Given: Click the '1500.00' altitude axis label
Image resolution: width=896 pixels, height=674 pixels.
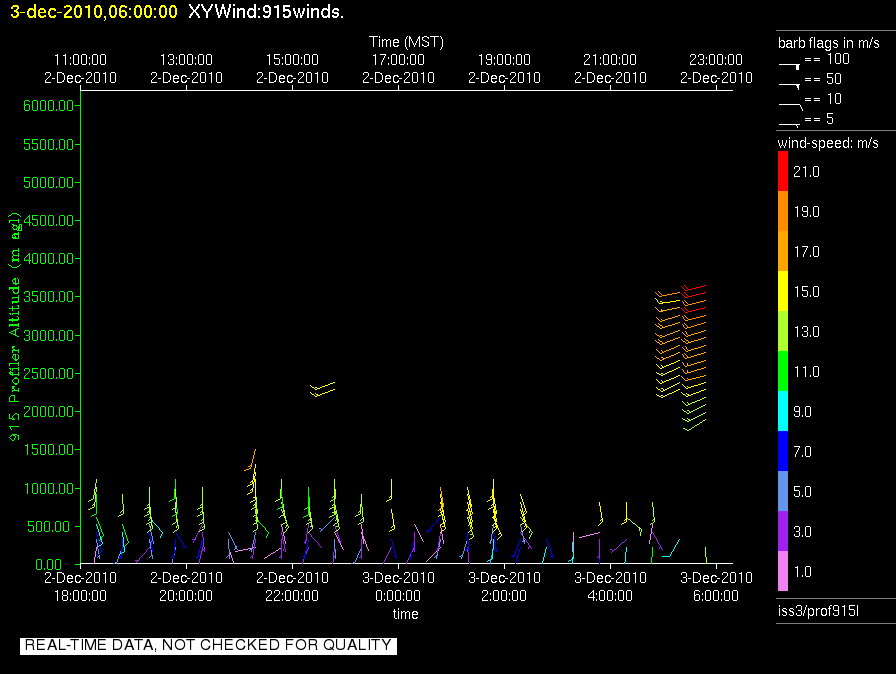Looking at the screenshot, I should pyautogui.click(x=49, y=450).
